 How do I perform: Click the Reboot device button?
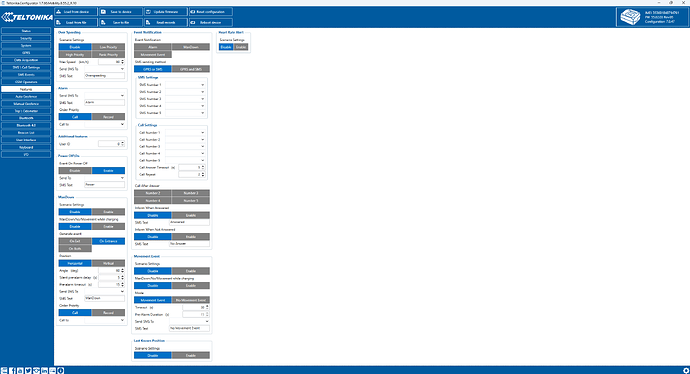[210, 22]
